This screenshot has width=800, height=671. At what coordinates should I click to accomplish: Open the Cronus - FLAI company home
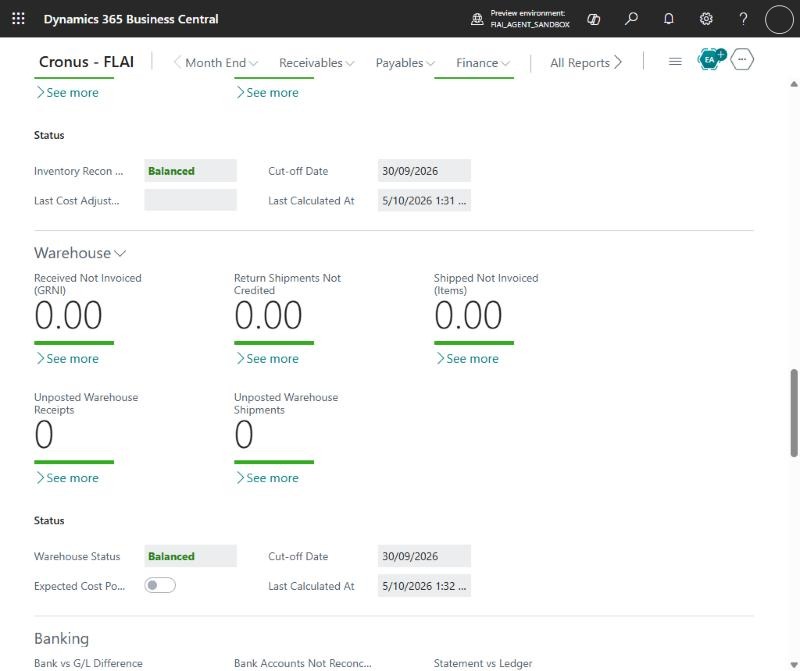[86, 62]
